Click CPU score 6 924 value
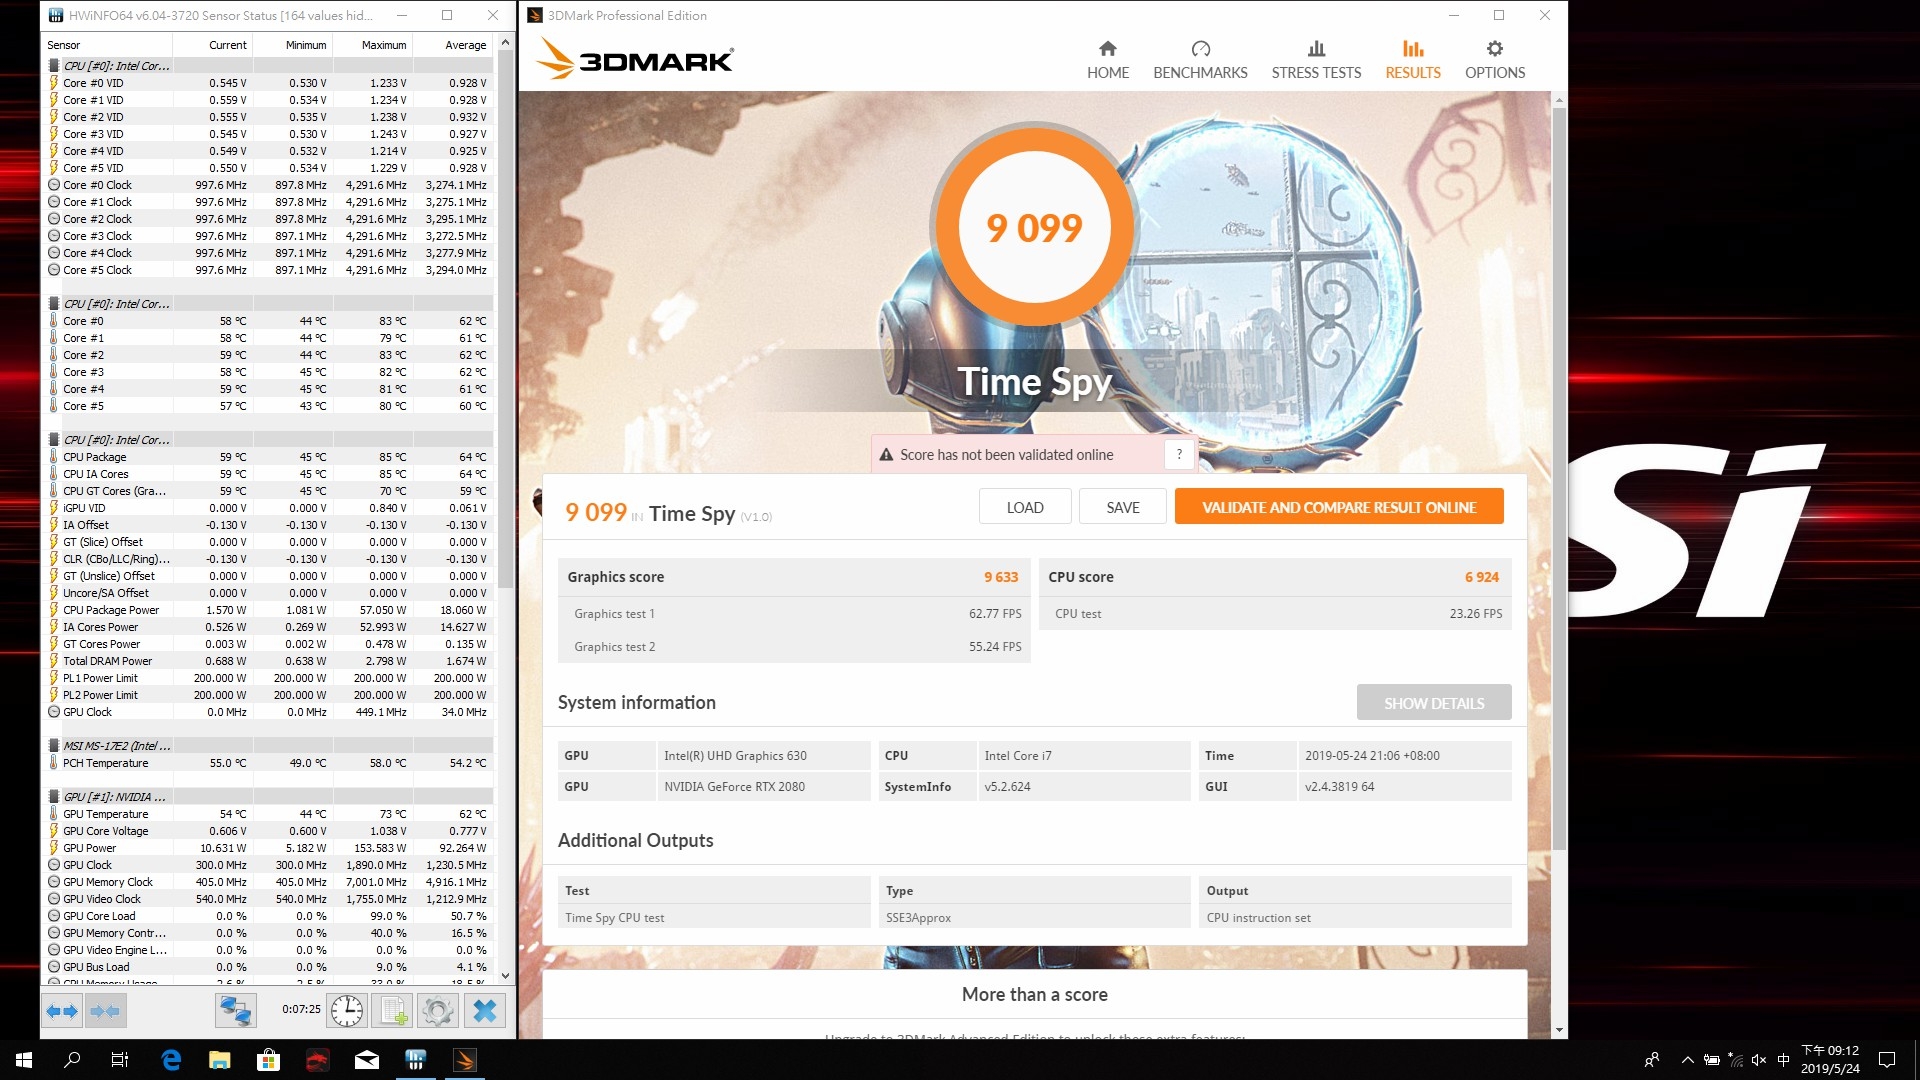 click(x=1482, y=577)
